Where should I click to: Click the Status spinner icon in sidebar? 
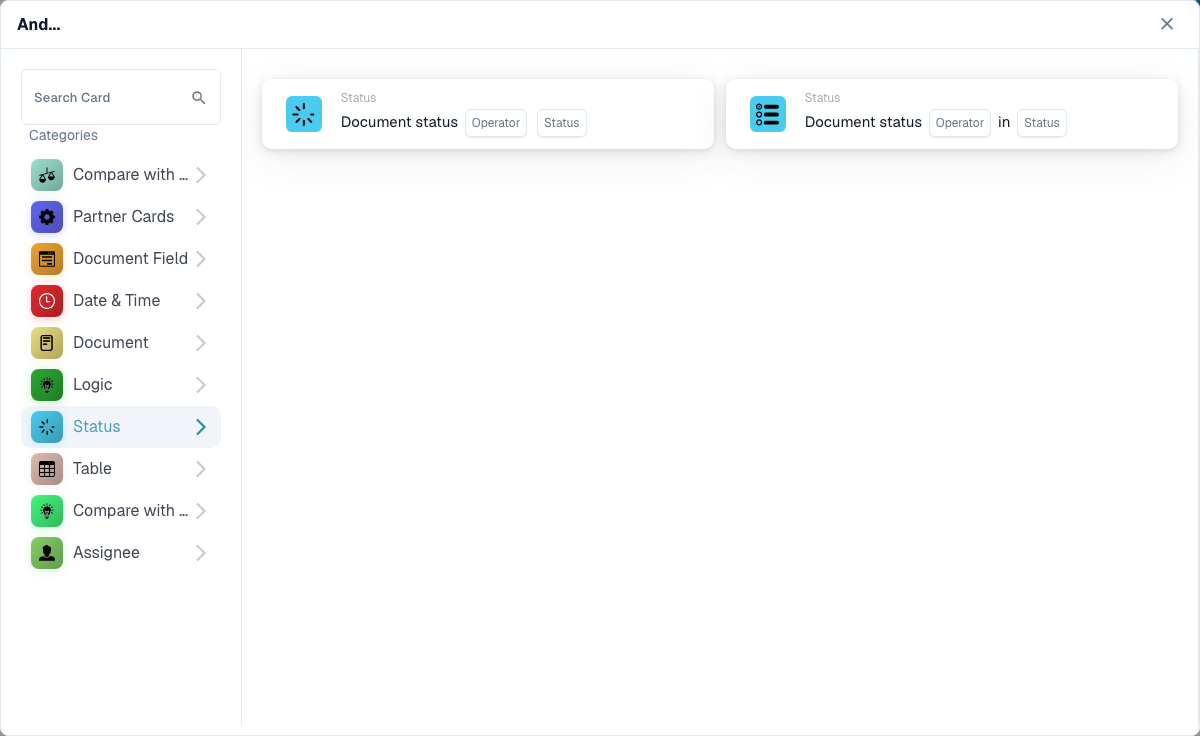(47, 427)
